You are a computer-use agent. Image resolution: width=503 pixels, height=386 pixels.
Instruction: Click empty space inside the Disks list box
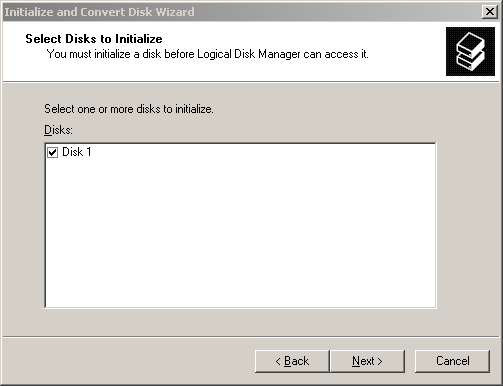click(240, 233)
